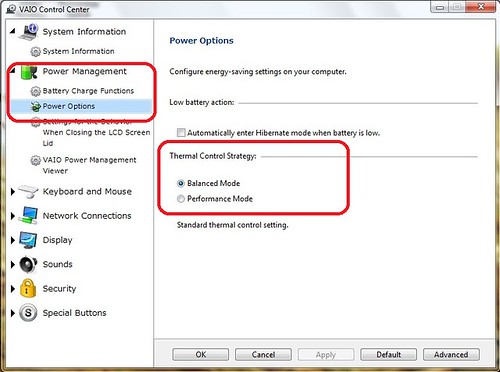Click the System Information laptop icon
The width and height of the screenshot is (500, 372).
pos(28,32)
